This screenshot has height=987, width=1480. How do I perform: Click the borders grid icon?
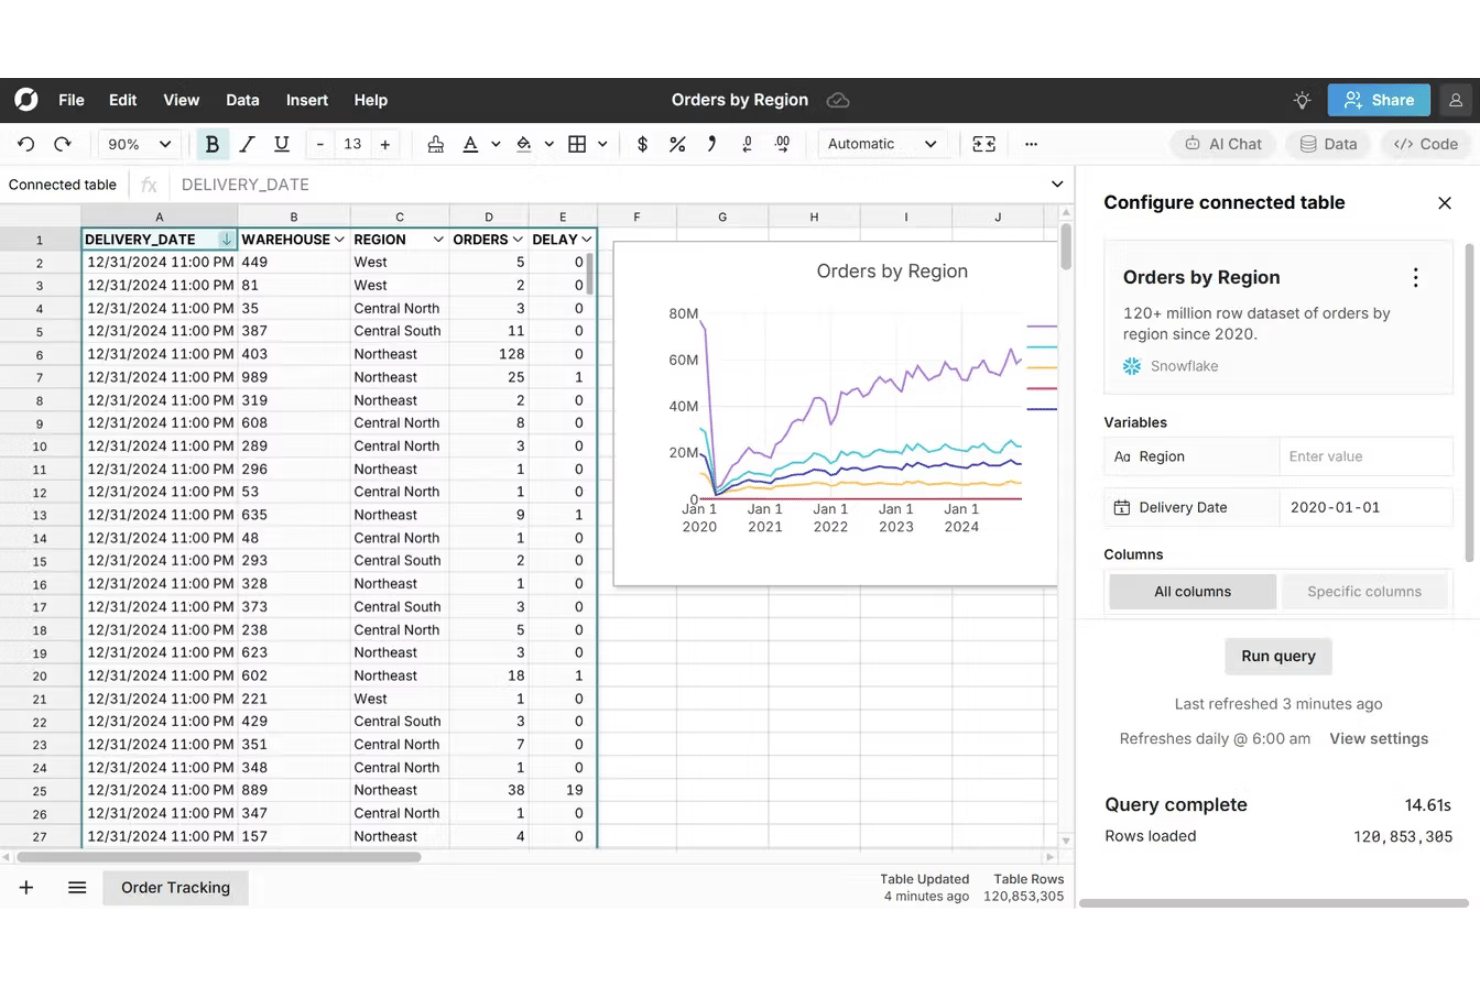click(577, 144)
